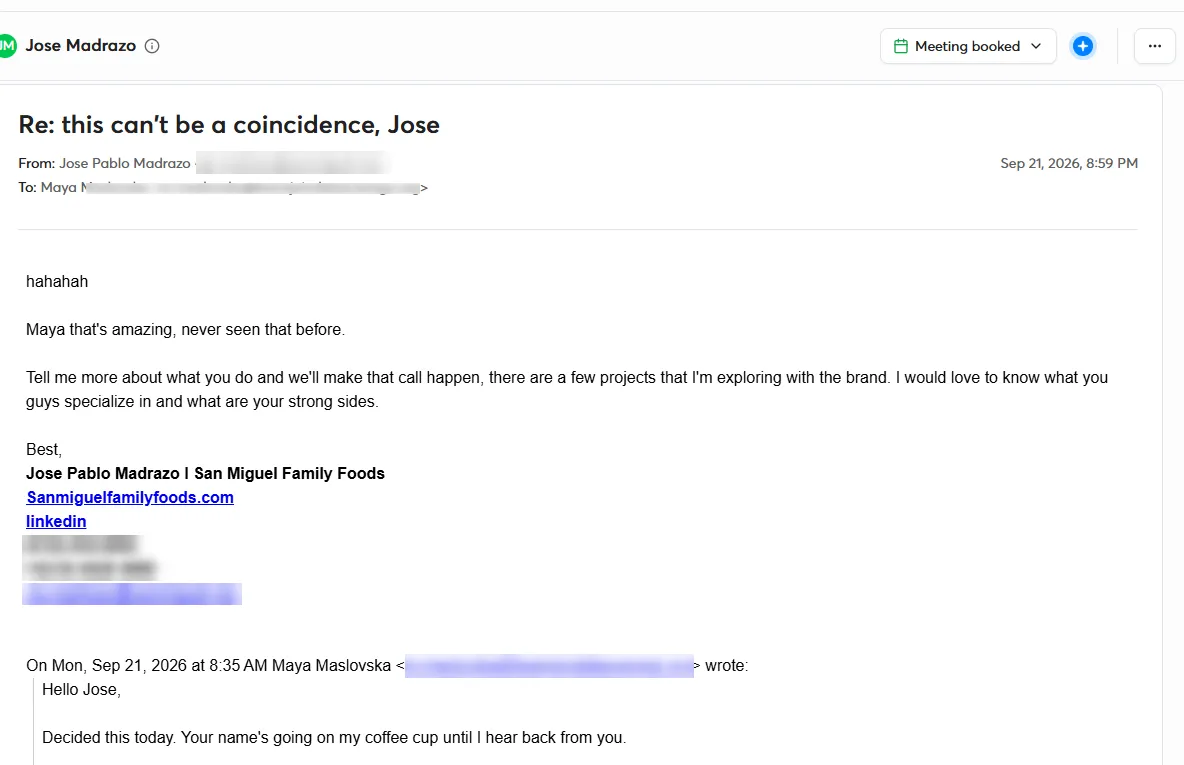The width and height of the screenshot is (1184, 765).
Task: Click the quoted header 'On Mon, Sep 21, 2026 at 8:35 AM'
Action: (147, 665)
